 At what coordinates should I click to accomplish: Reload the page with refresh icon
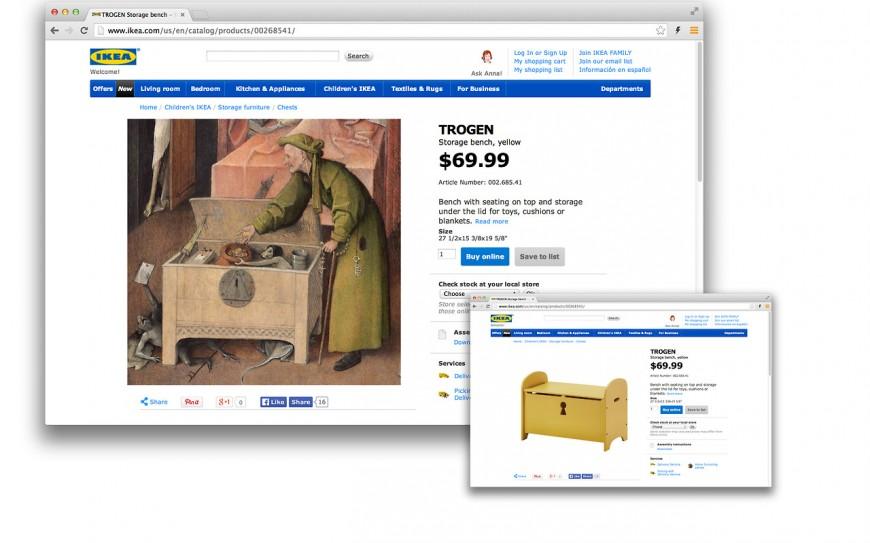click(84, 31)
